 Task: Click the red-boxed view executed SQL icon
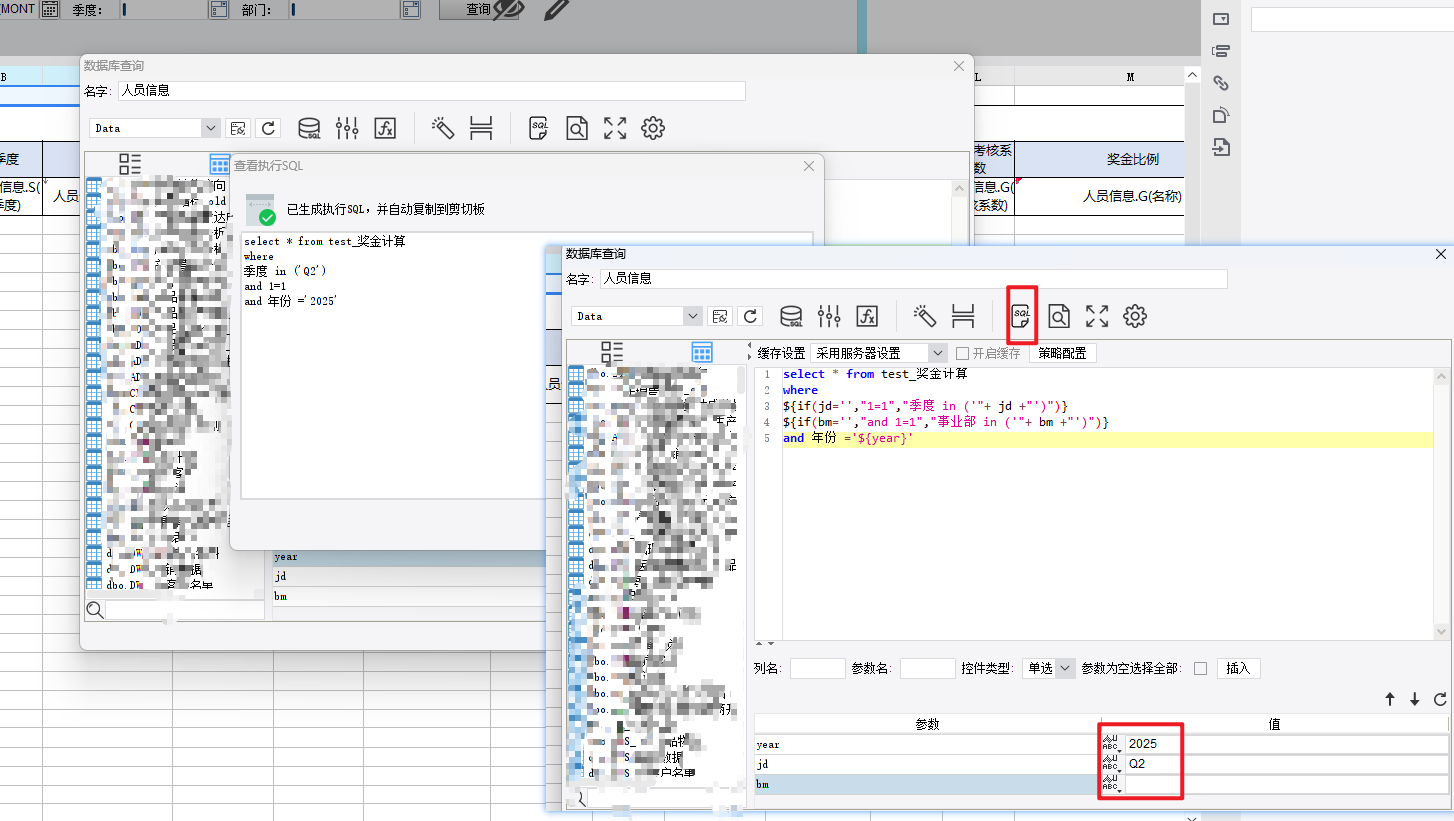click(x=1021, y=316)
